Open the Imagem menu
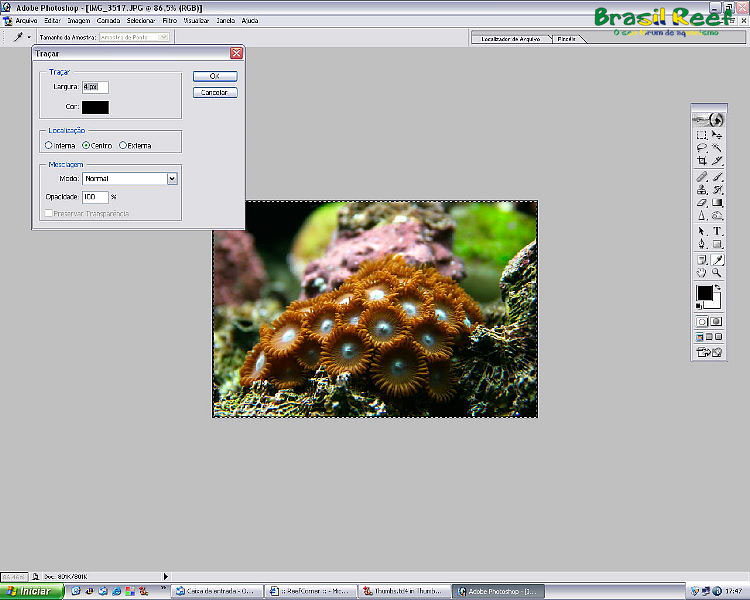The width and height of the screenshot is (750, 600). (79, 20)
